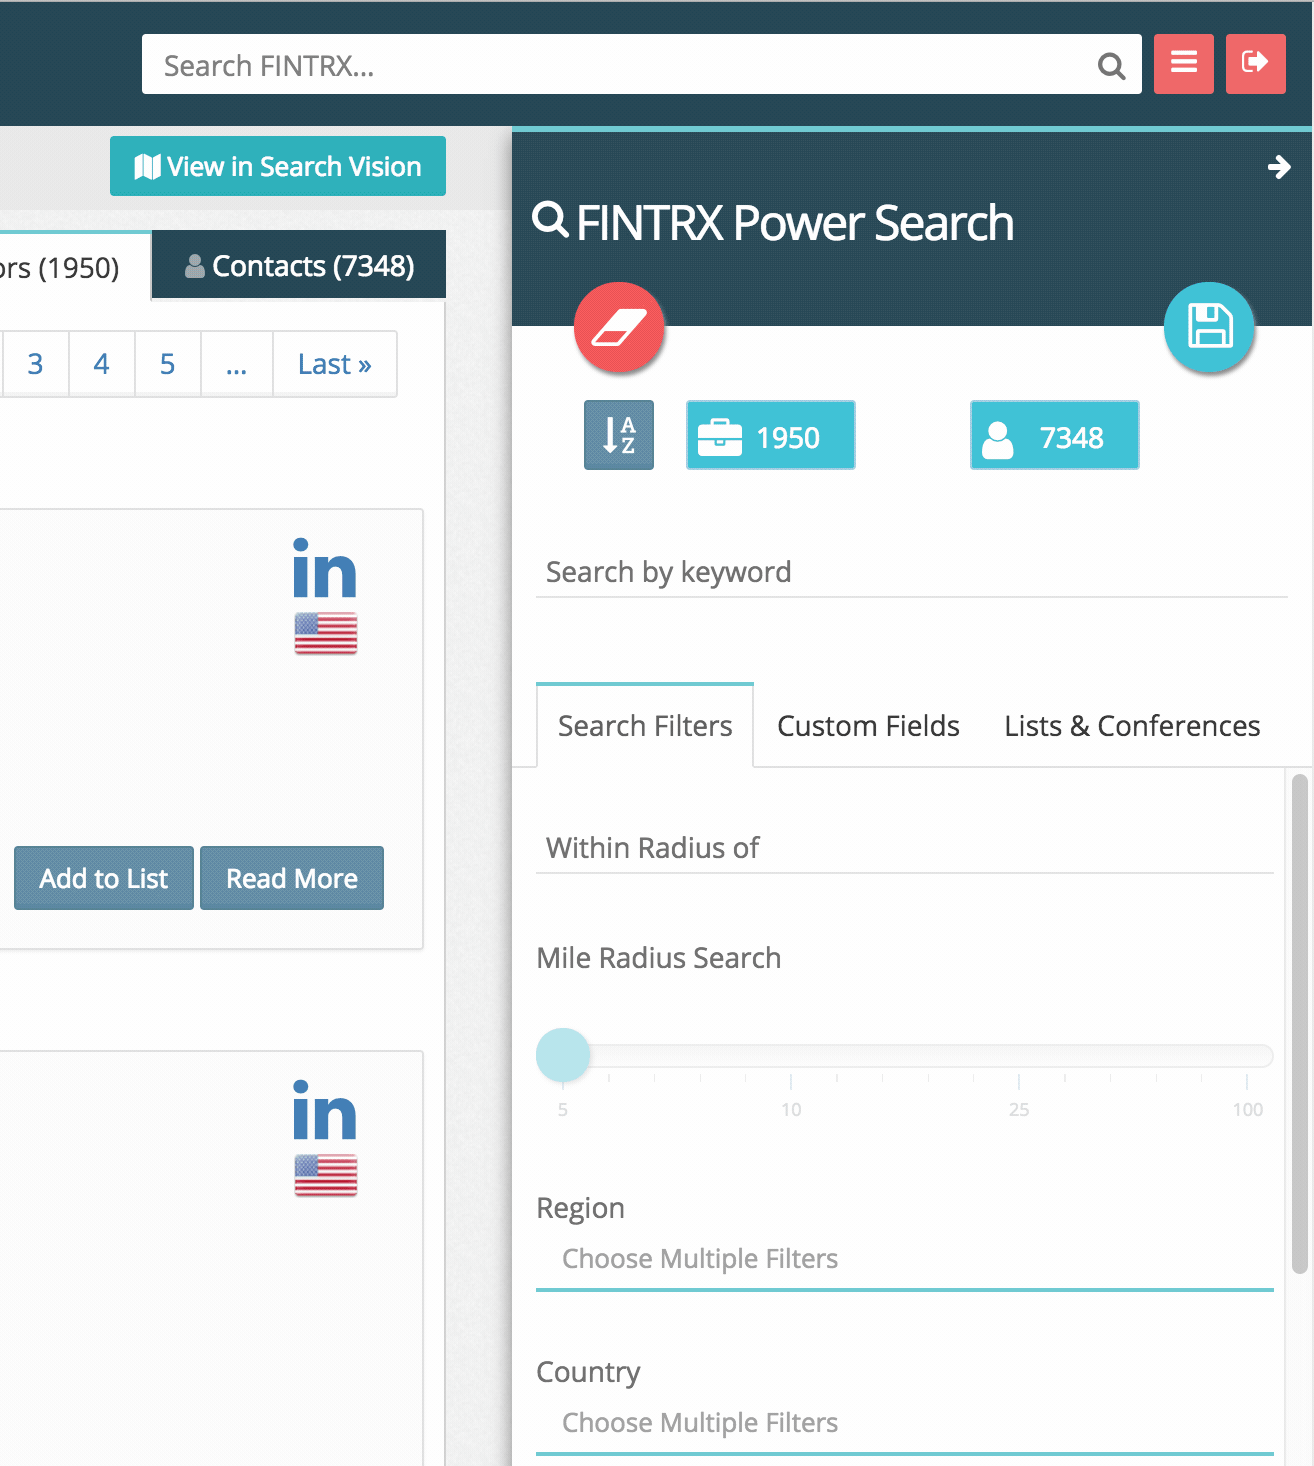Image resolution: width=1314 pixels, height=1466 pixels.
Task: Open the Lists & Conferences tab
Action: (1132, 726)
